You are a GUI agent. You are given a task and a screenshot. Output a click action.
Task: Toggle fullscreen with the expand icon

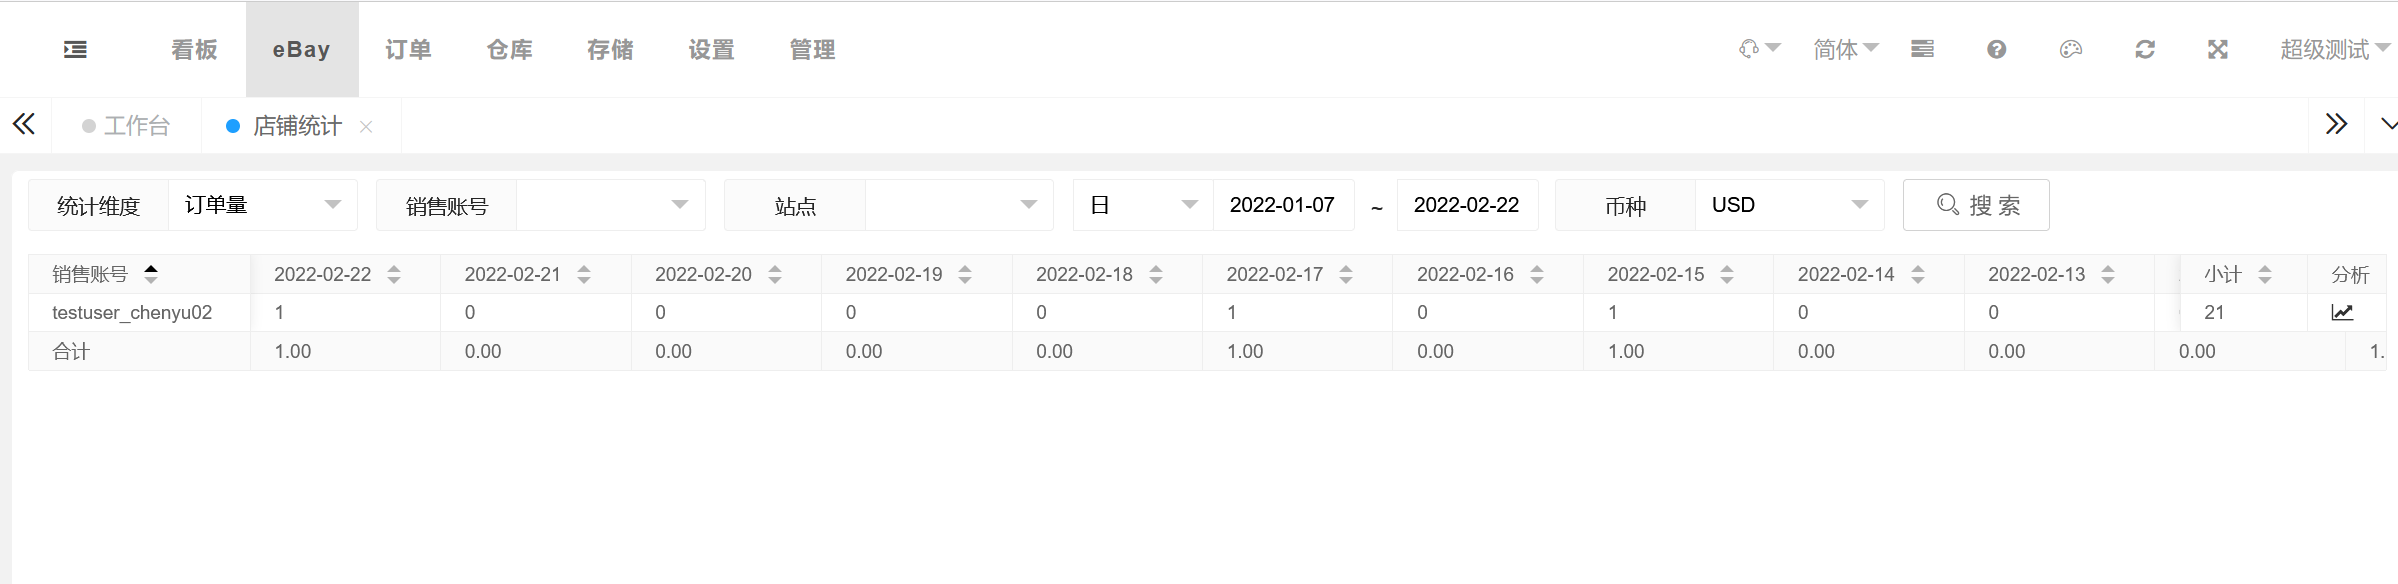click(2218, 49)
